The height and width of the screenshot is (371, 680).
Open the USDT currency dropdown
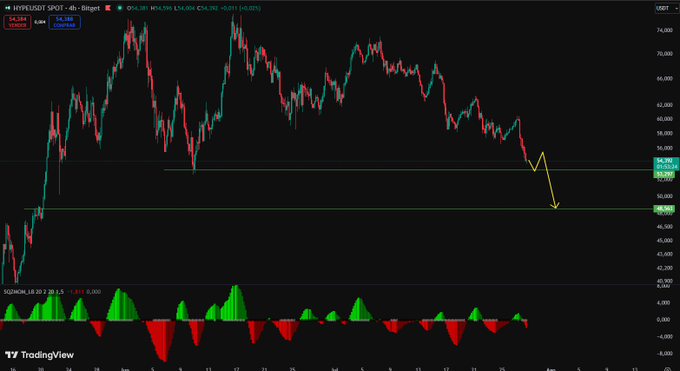(x=666, y=8)
